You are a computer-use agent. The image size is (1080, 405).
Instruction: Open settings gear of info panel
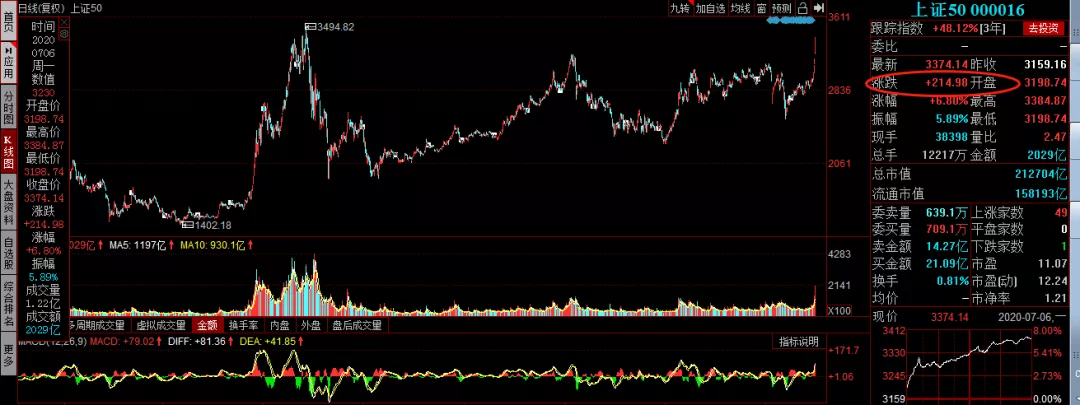(x=64, y=32)
